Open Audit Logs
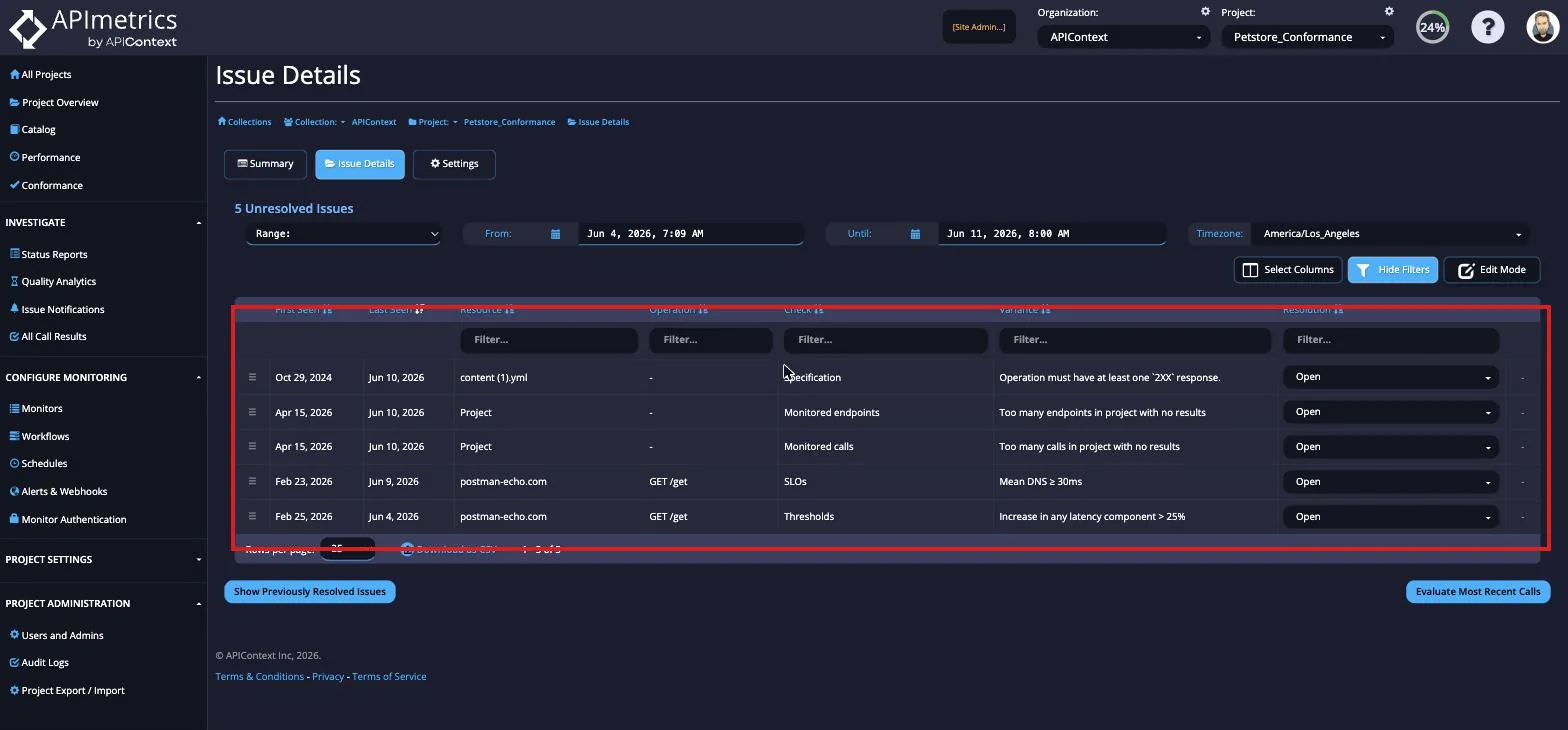 (39, 662)
